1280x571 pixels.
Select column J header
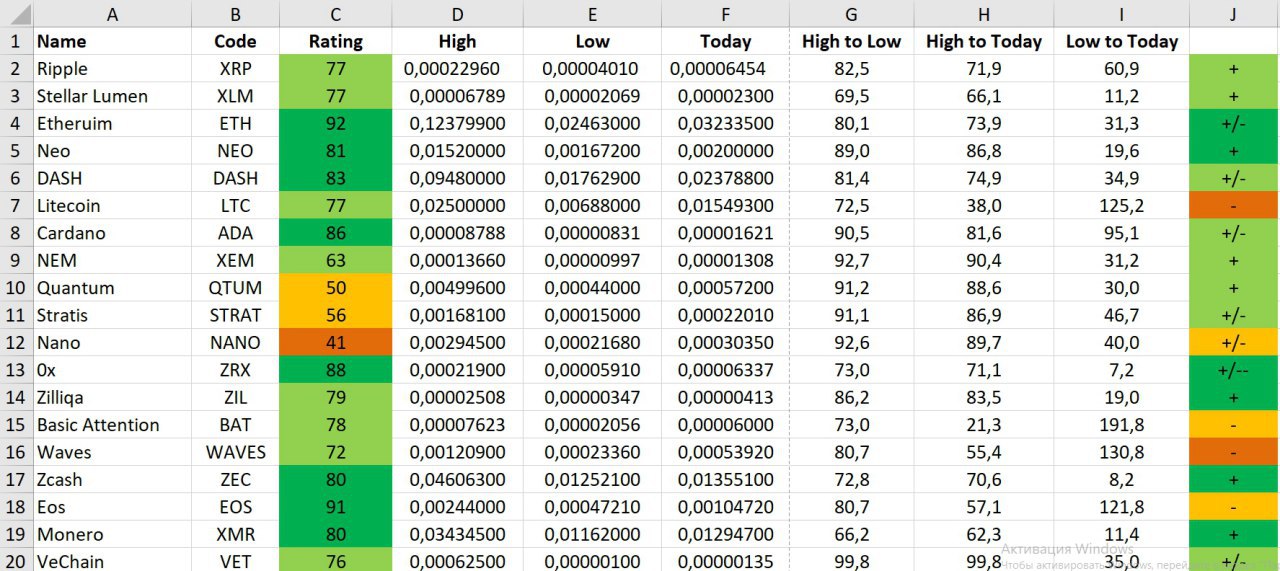[1234, 14]
